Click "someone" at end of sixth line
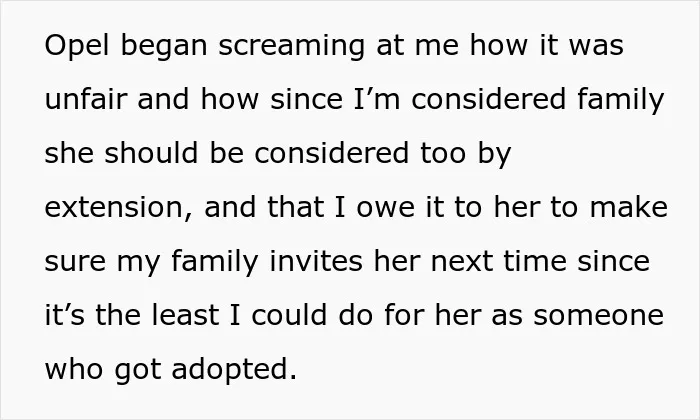The image size is (700, 420). pos(599,316)
